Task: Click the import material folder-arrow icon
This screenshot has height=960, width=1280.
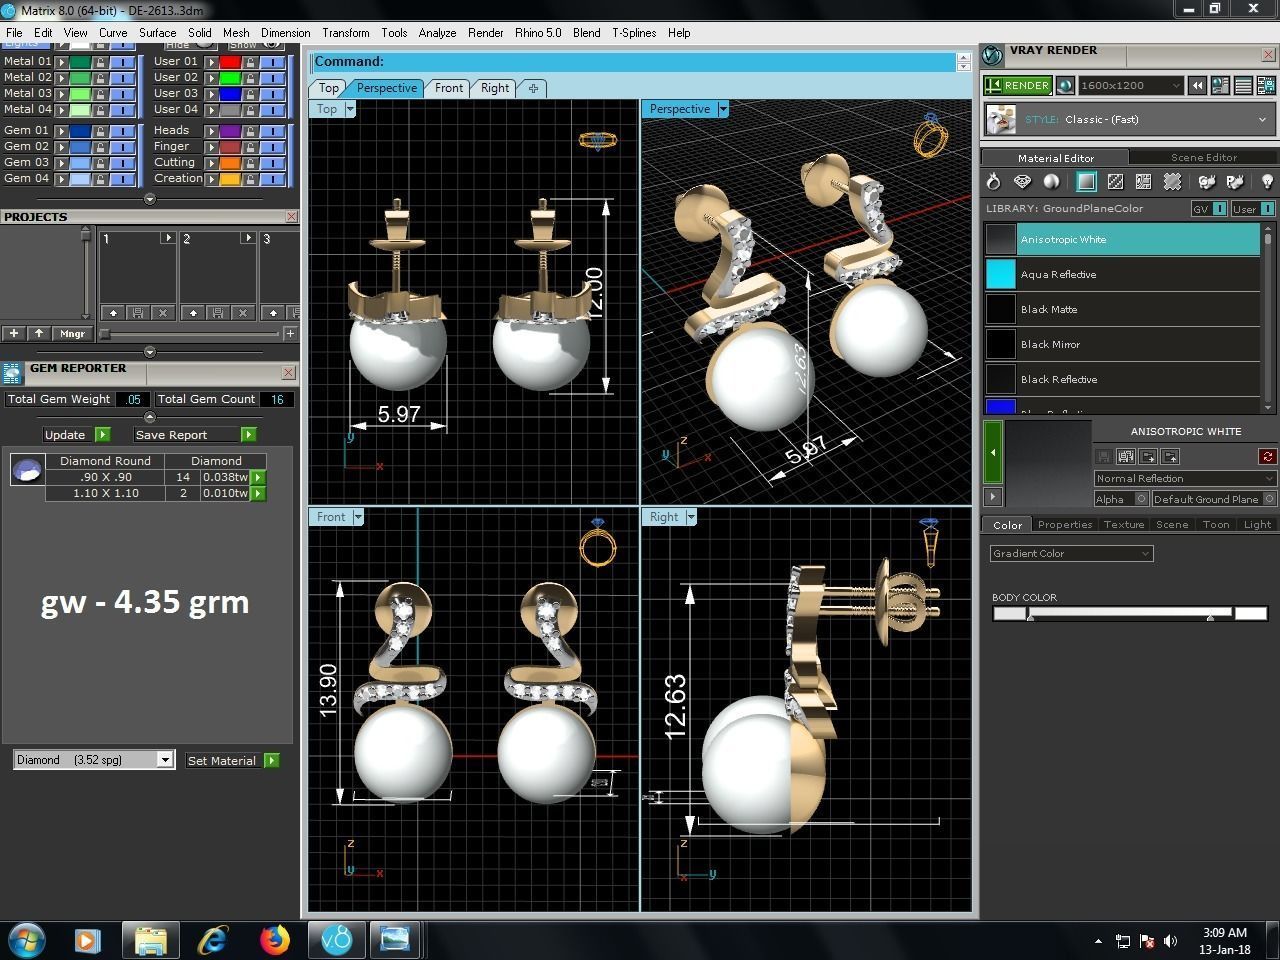Action: pos(1148,456)
